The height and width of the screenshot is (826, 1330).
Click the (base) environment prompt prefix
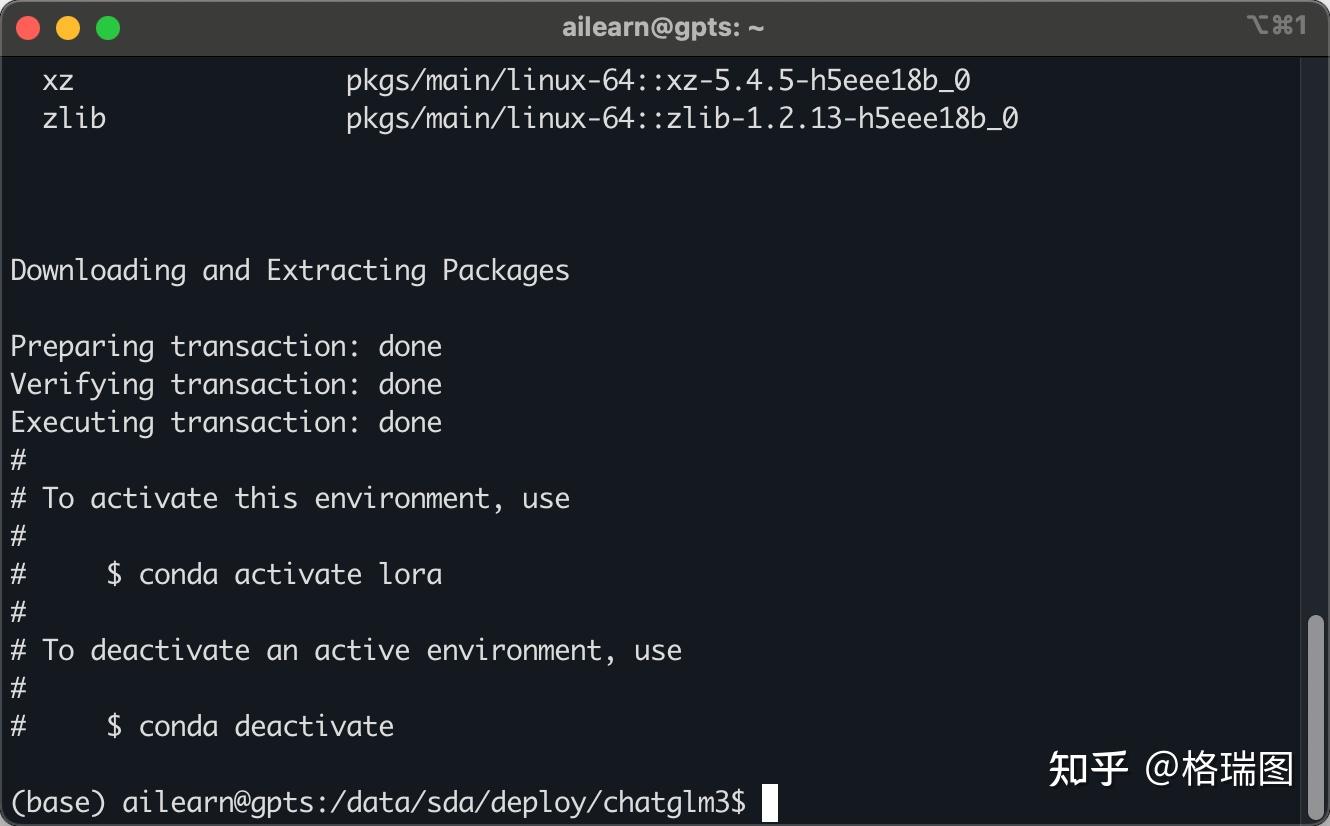click(58, 803)
